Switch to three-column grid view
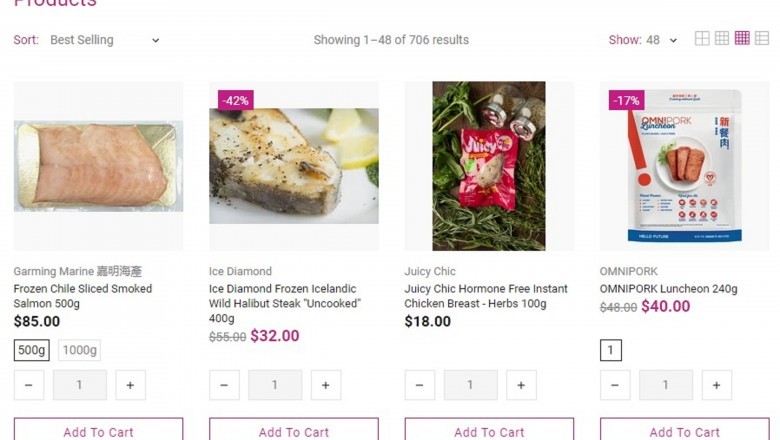 click(x=722, y=39)
